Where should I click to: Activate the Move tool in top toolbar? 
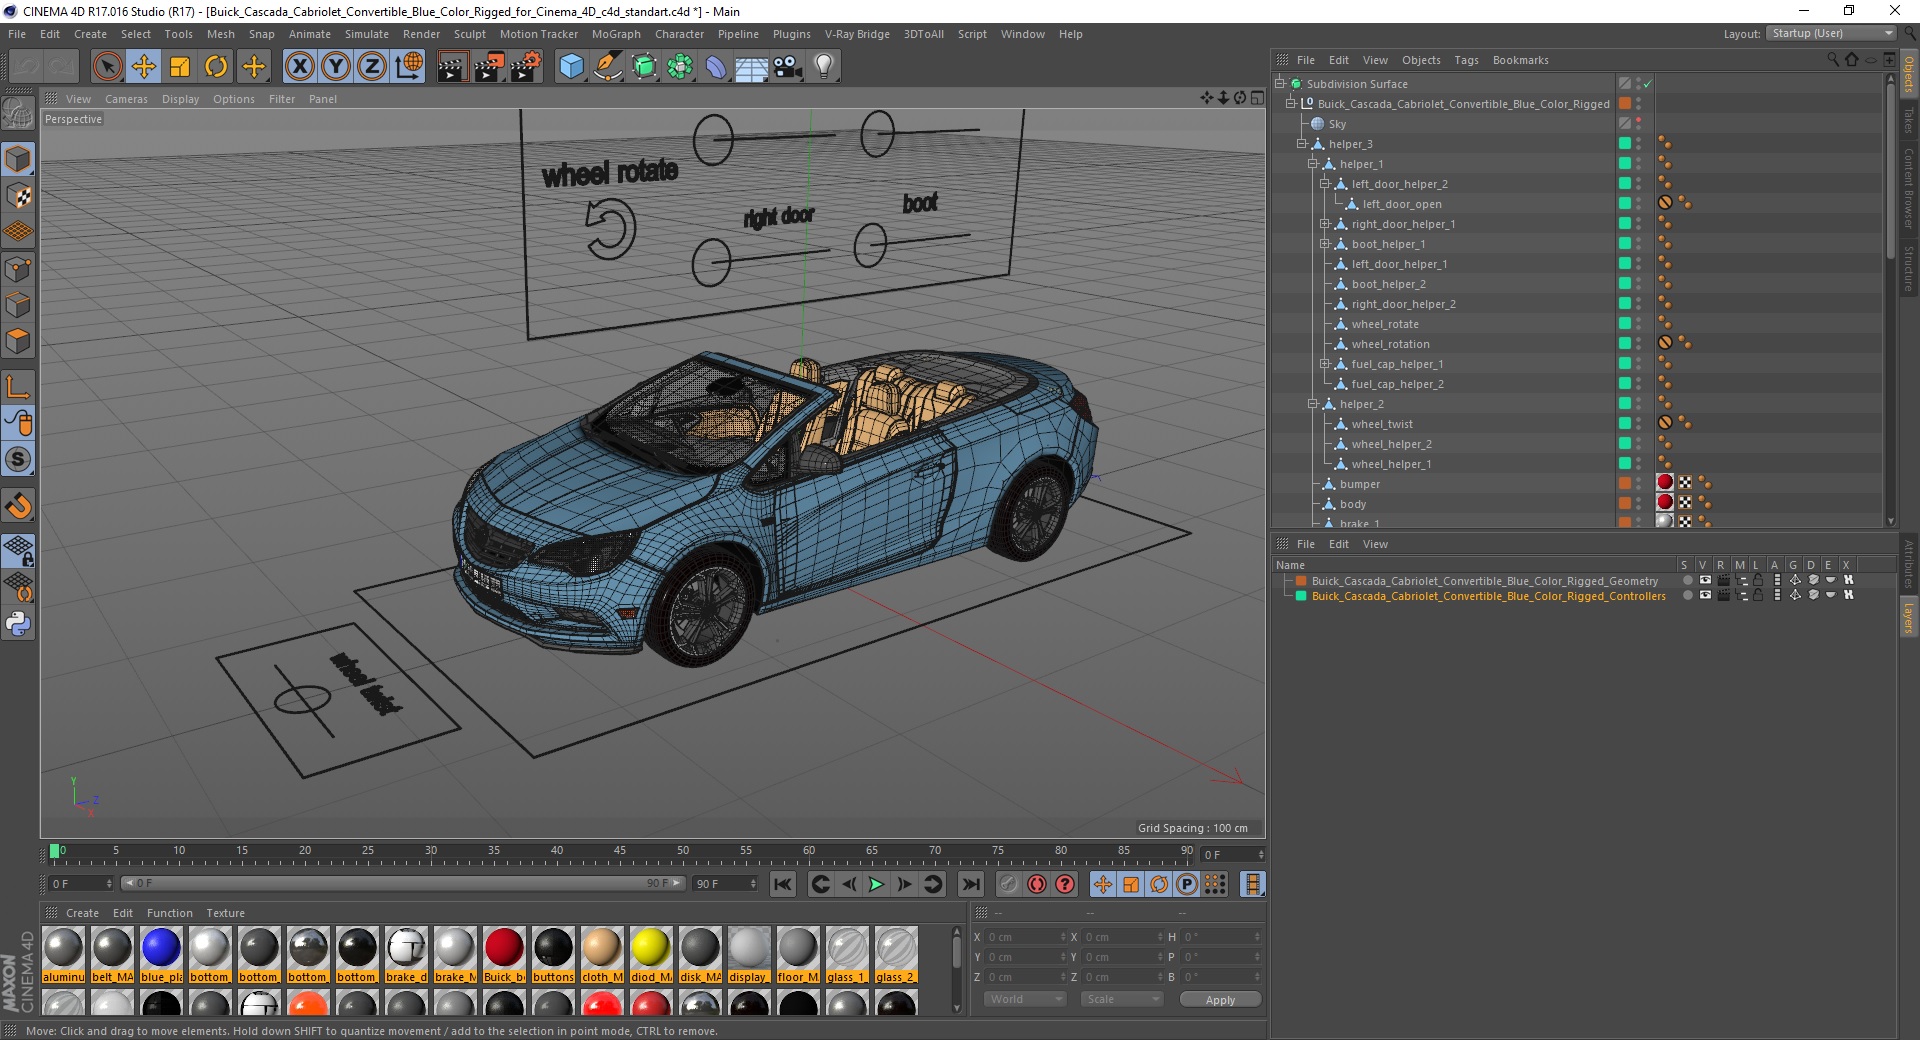pos(144,67)
